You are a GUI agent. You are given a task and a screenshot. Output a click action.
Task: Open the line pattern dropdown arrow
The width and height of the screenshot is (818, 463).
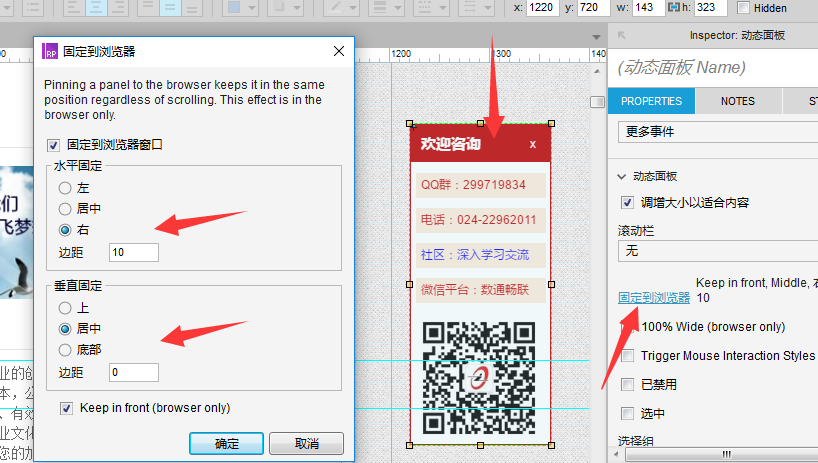pos(443,8)
